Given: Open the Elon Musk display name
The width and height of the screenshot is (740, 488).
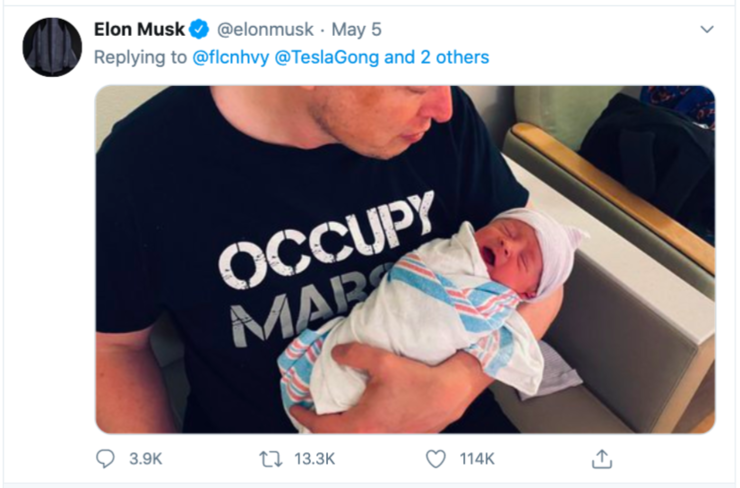Looking at the screenshot, I should [x=139, y=30].
